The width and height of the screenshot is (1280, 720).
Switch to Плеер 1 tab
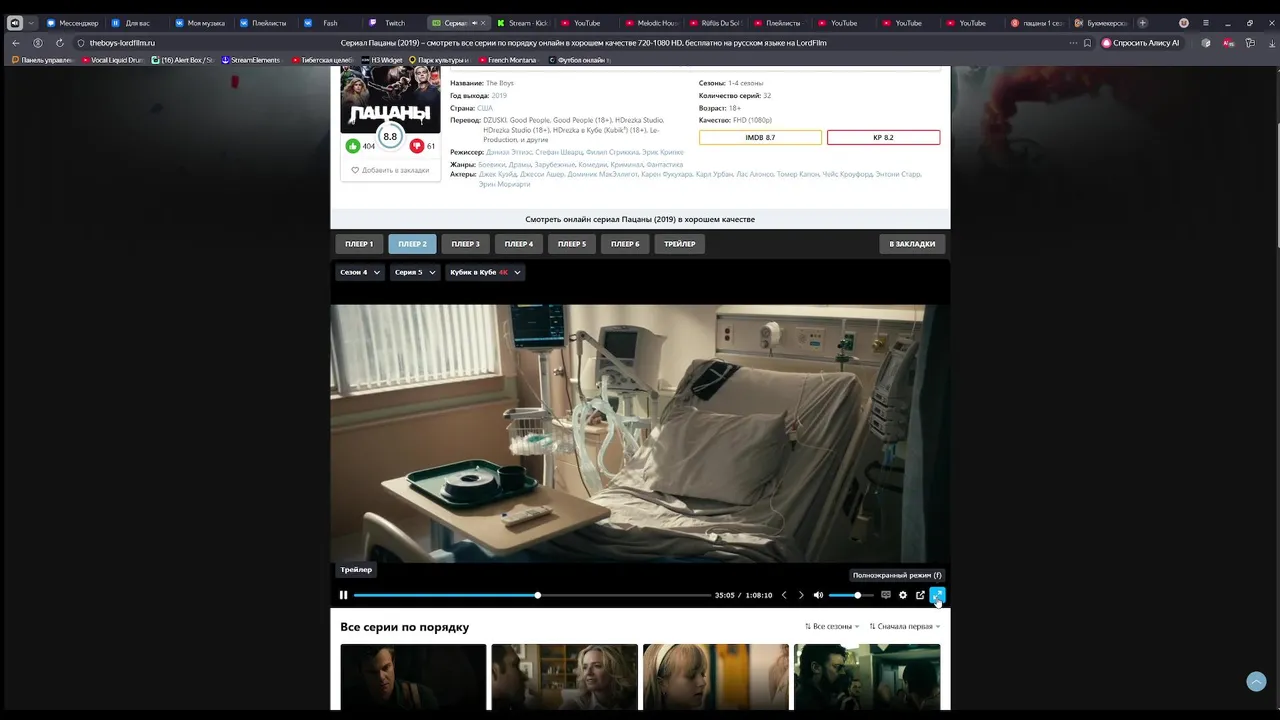click(359, 244)
